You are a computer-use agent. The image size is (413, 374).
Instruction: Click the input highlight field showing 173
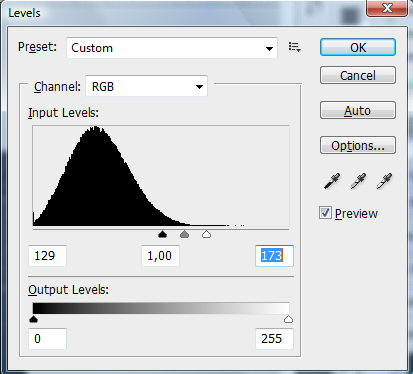click(x=274, y=256)
